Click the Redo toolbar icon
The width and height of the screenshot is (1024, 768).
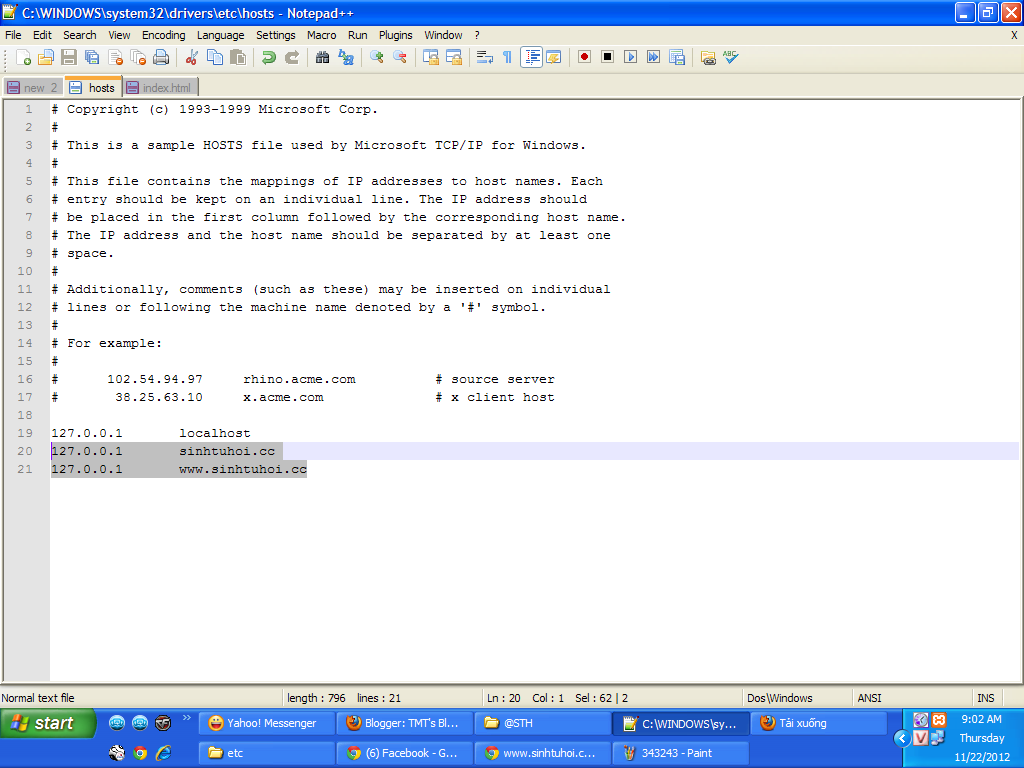click(x=292, y=57)
